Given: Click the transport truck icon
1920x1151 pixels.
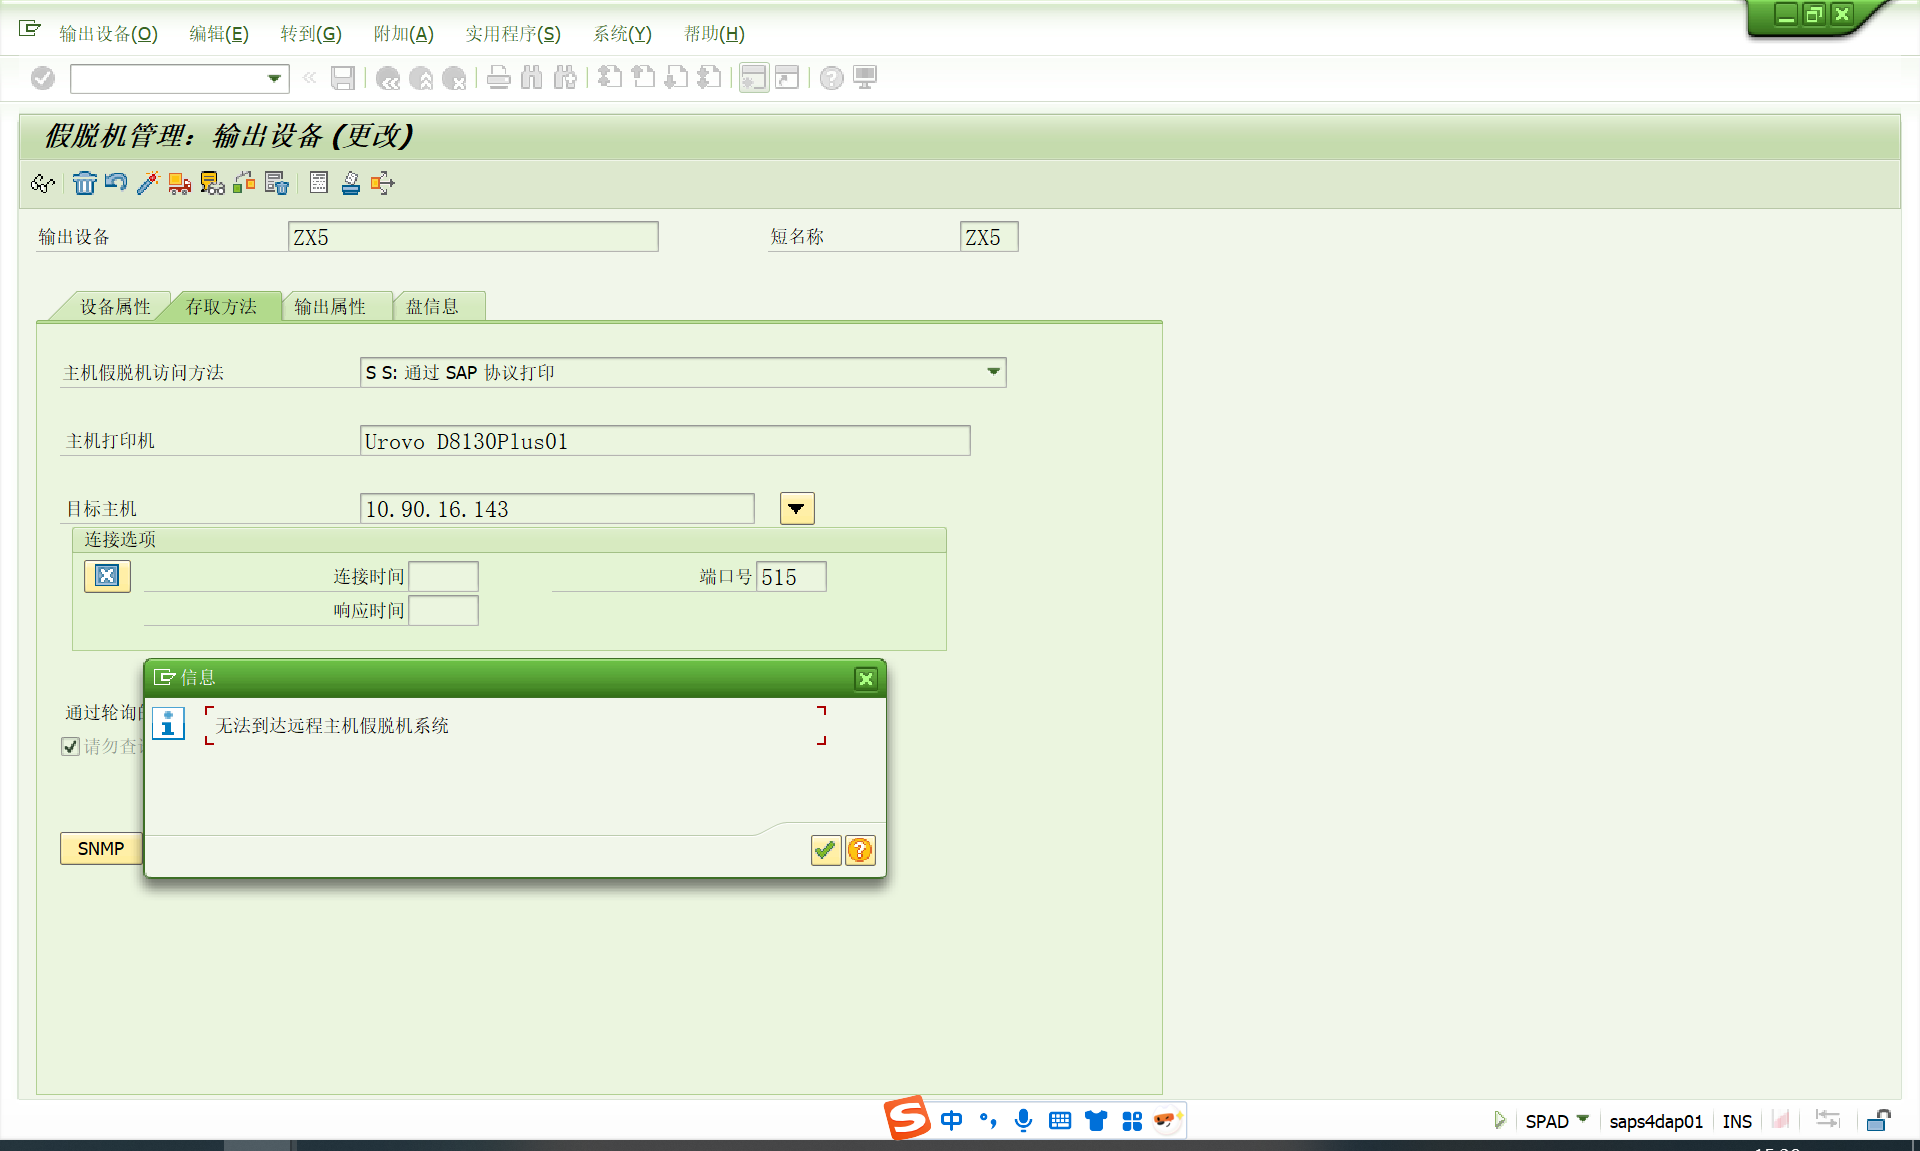Looking at the screenshot, I should (x=180, y=183).
